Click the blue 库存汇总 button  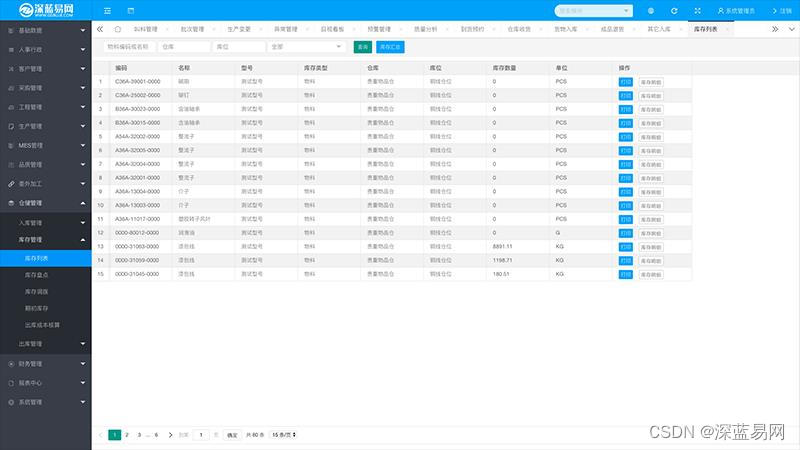390,47
